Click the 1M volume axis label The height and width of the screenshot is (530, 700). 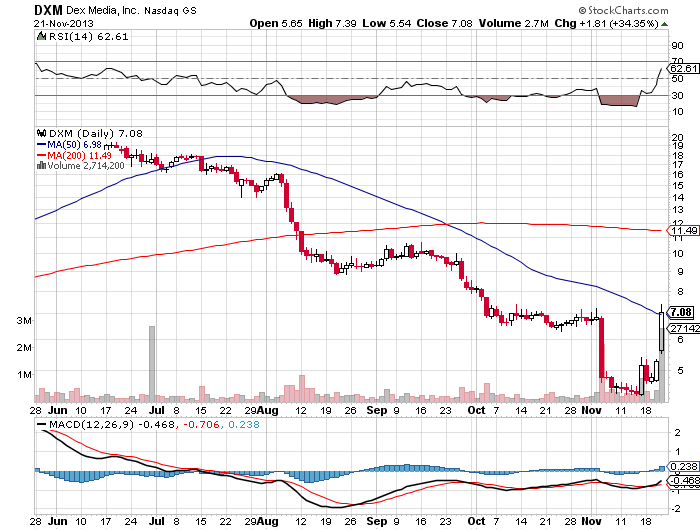[24, 374]
